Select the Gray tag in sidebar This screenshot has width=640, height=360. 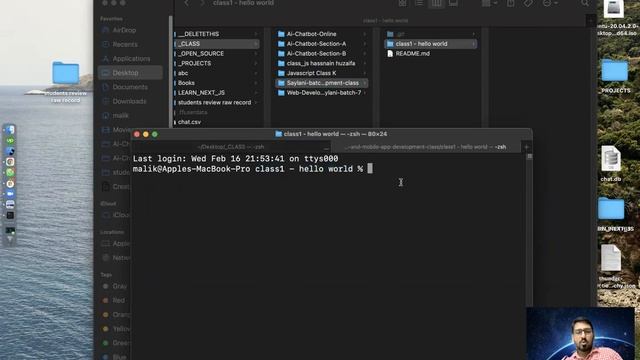tap(114, 286)
